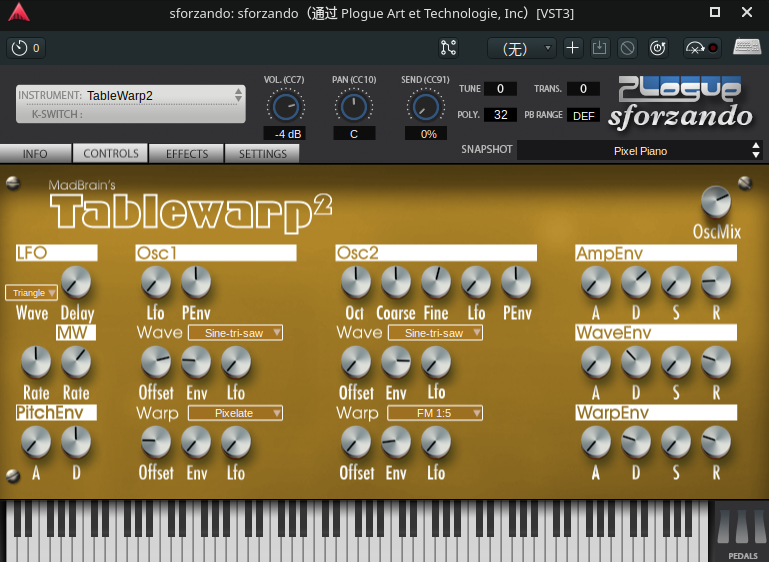
Task: Open the SNAPSHOT Pixel Piano selector
Action: 640,151
